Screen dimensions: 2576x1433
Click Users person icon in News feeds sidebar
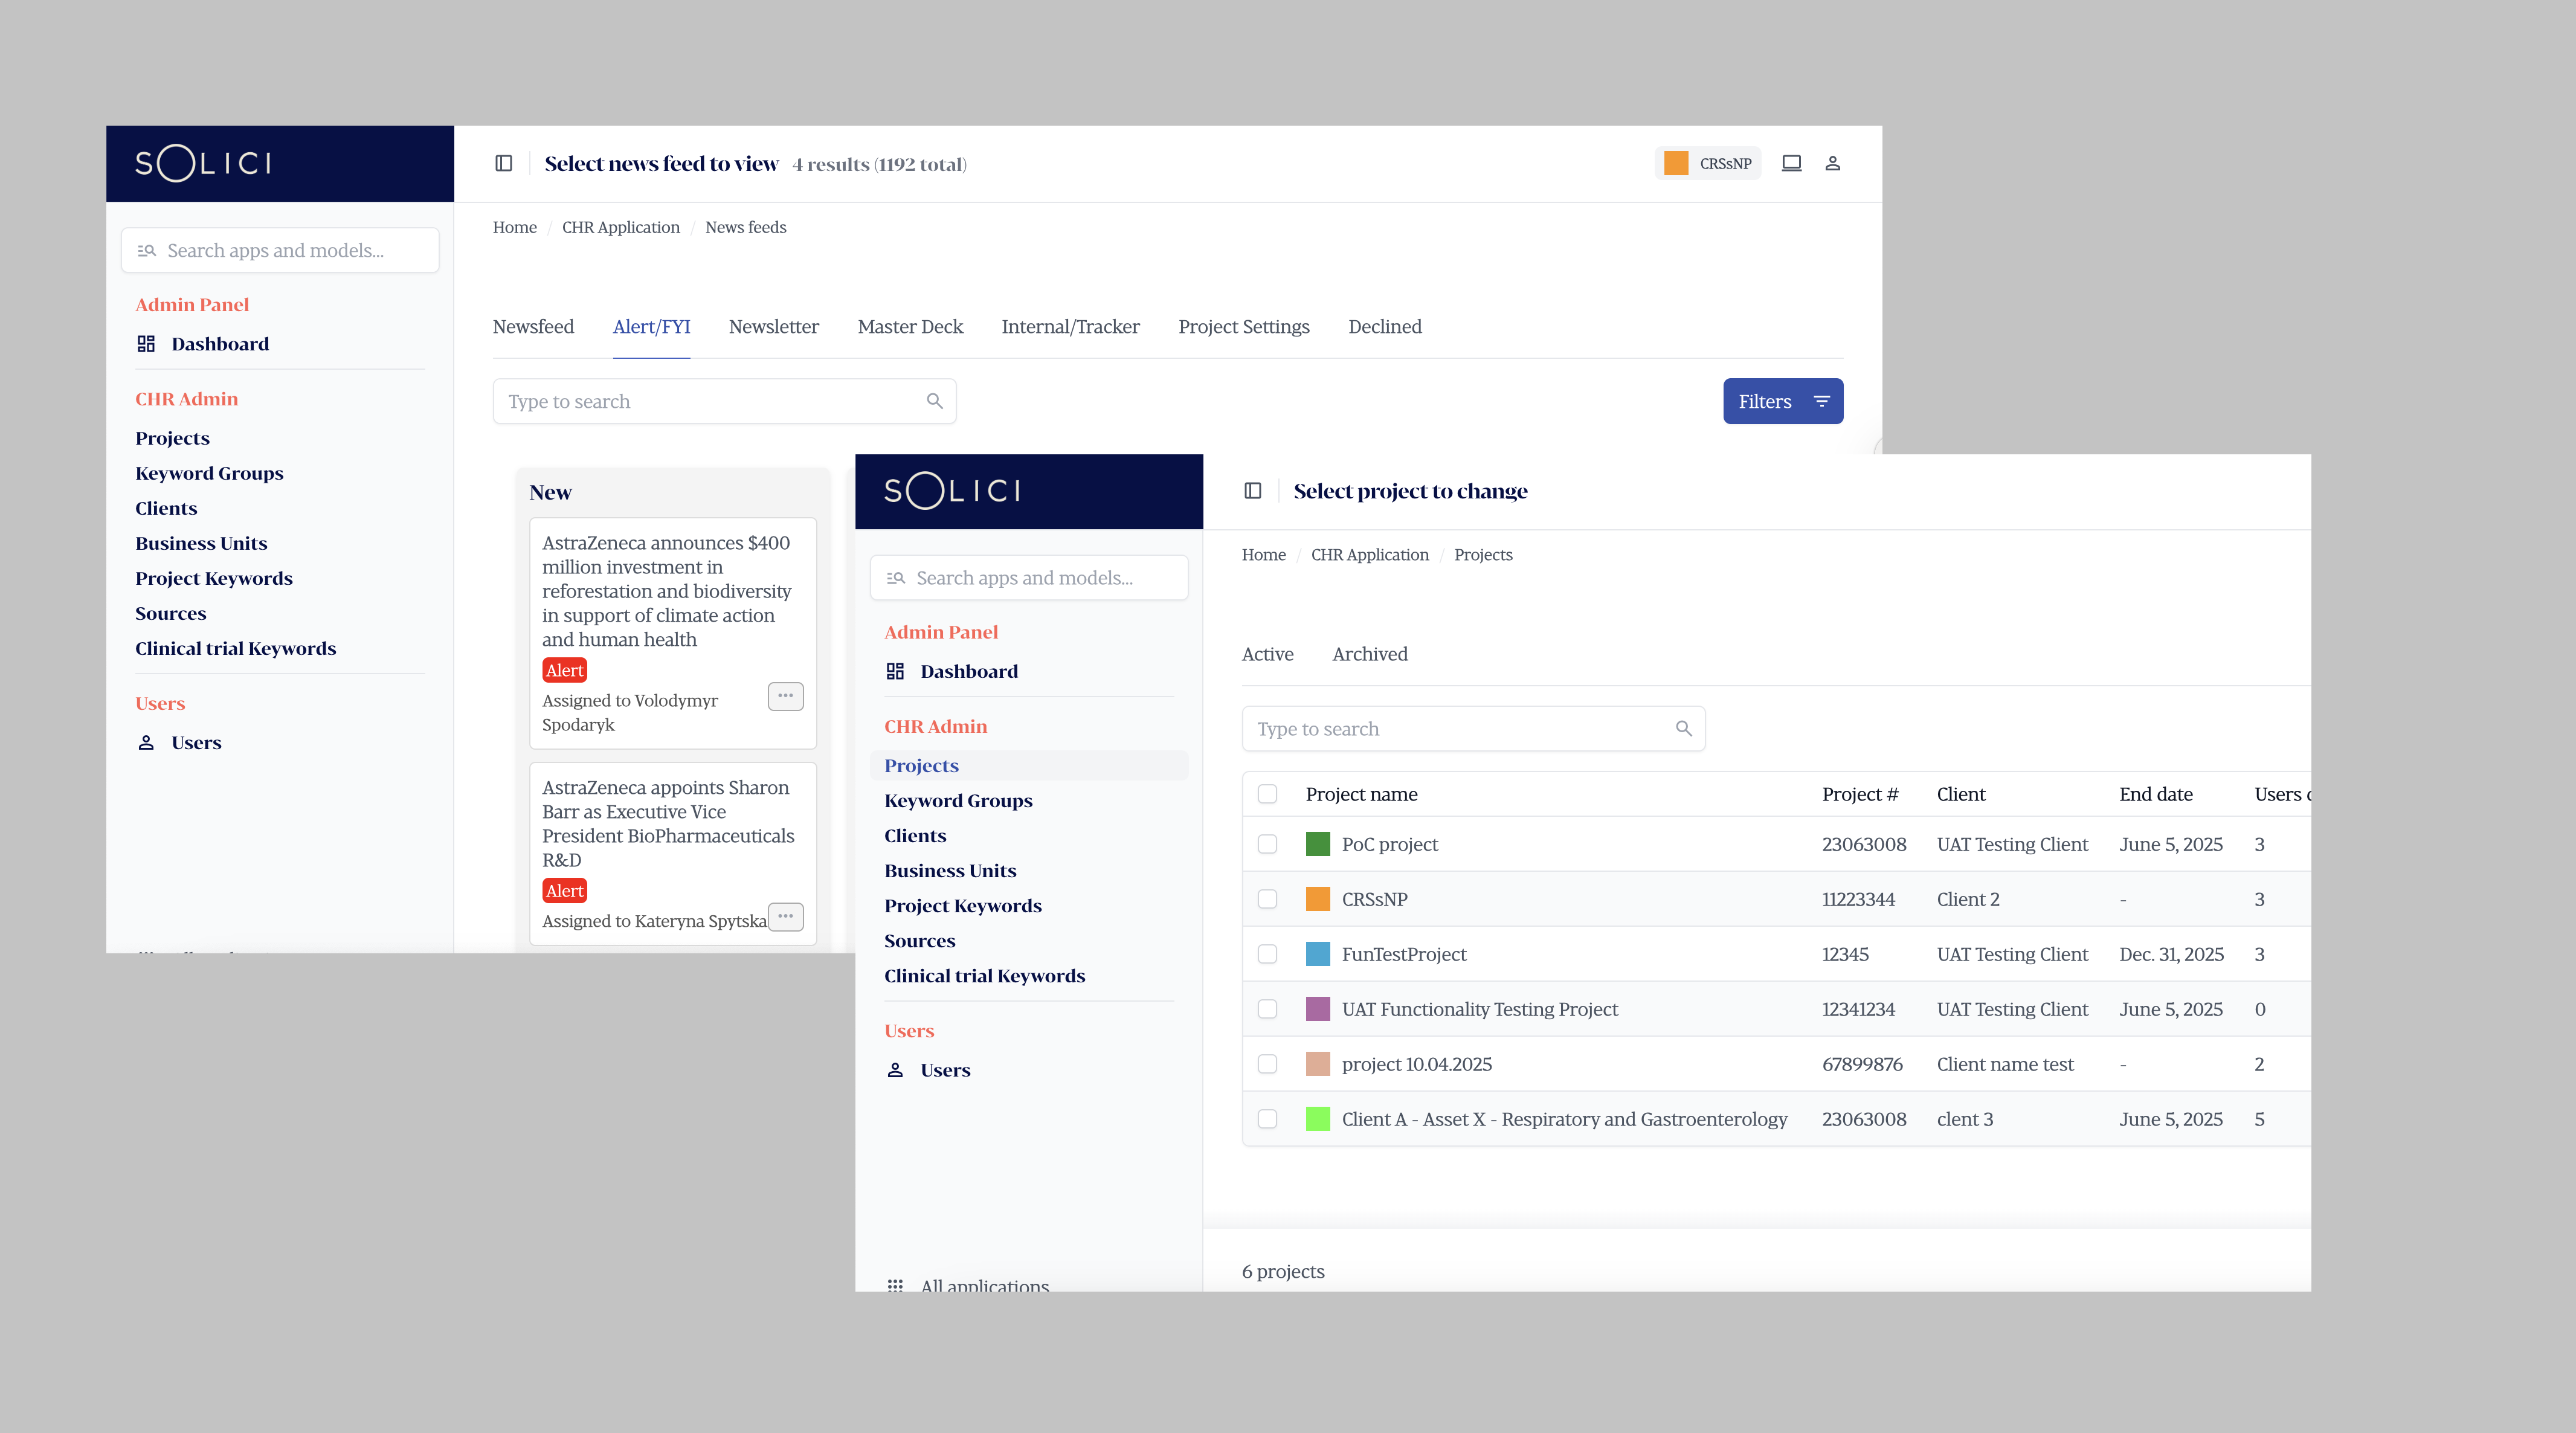146,743
